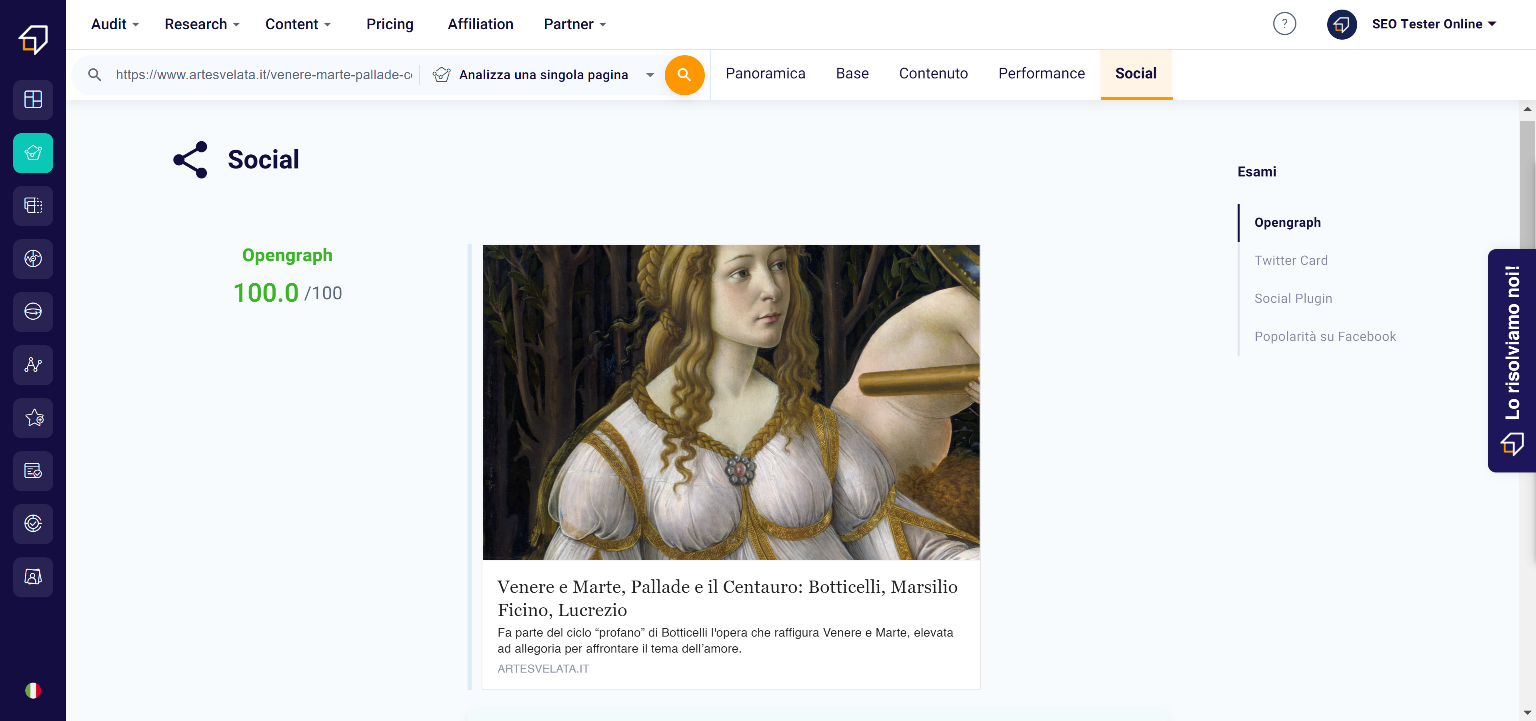Switch to the Performance tab
This screenshot has height=721, width=1536.
[x=1042, y=74]
